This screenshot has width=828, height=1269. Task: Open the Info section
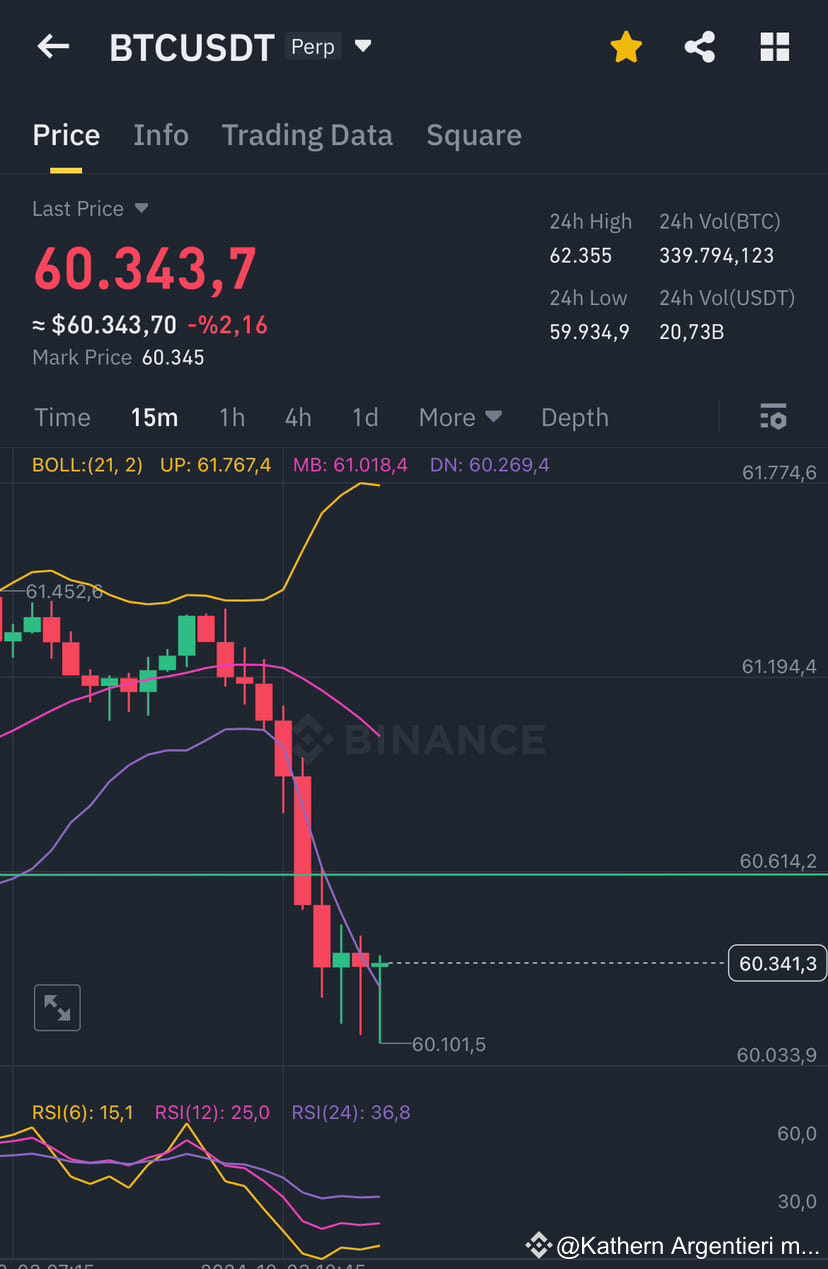click(161, 134)
